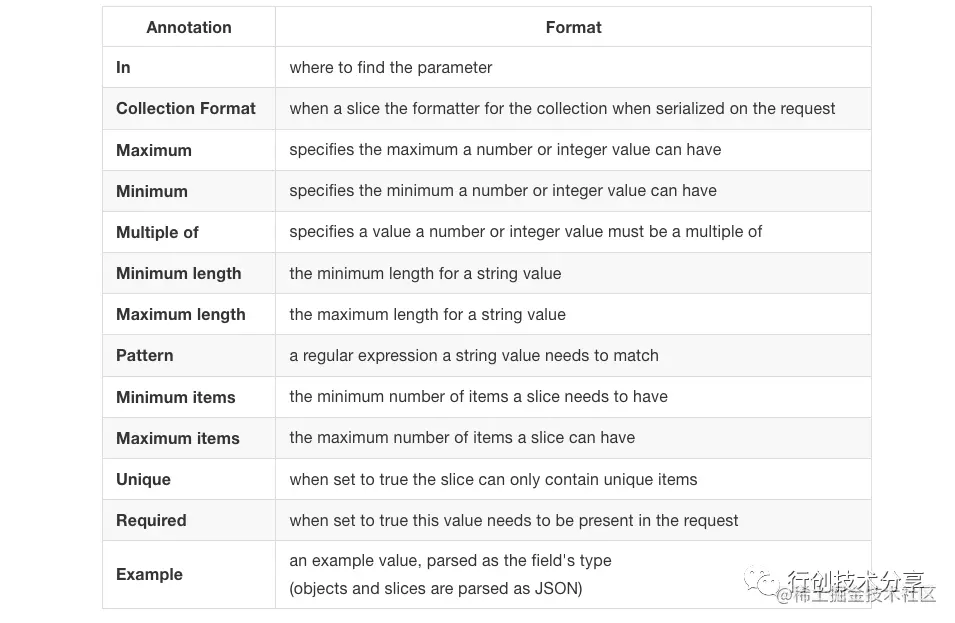Click the "Format" column header
The height and width of the screenshot is (623, 955).
tap(573, 27)
